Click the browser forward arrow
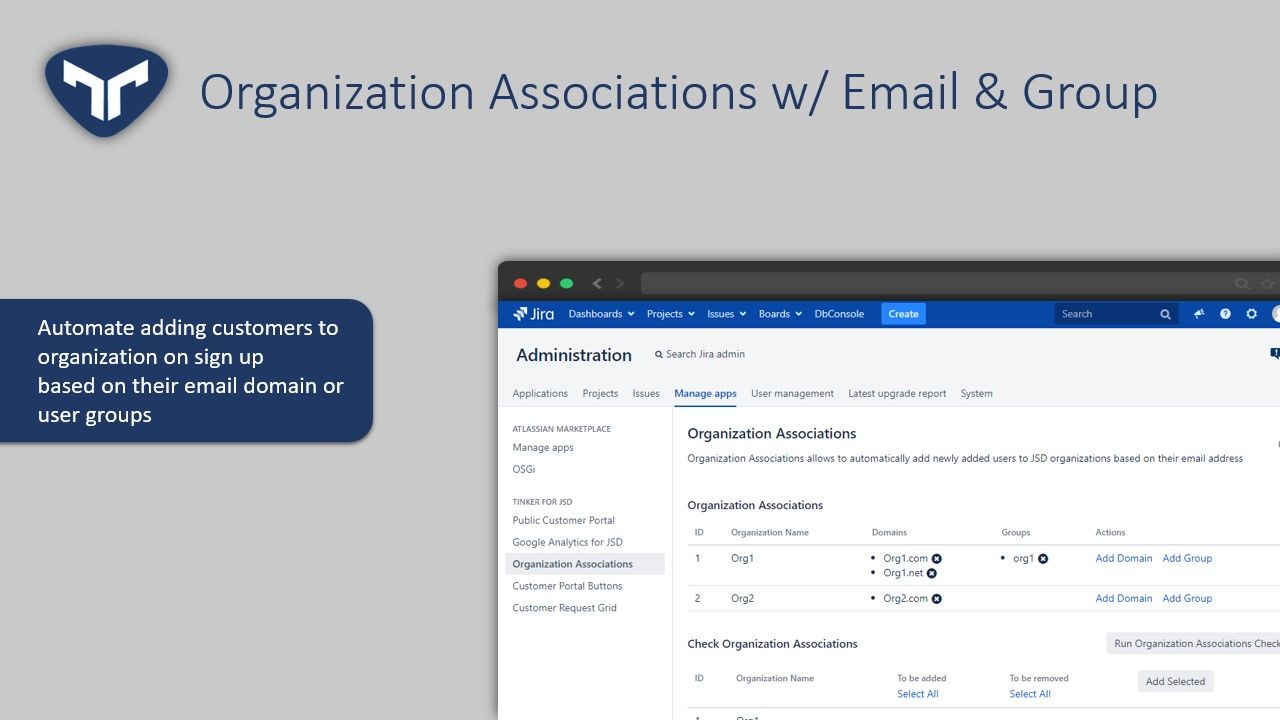Screen dimensions: 1280x720 click(620, 284)
